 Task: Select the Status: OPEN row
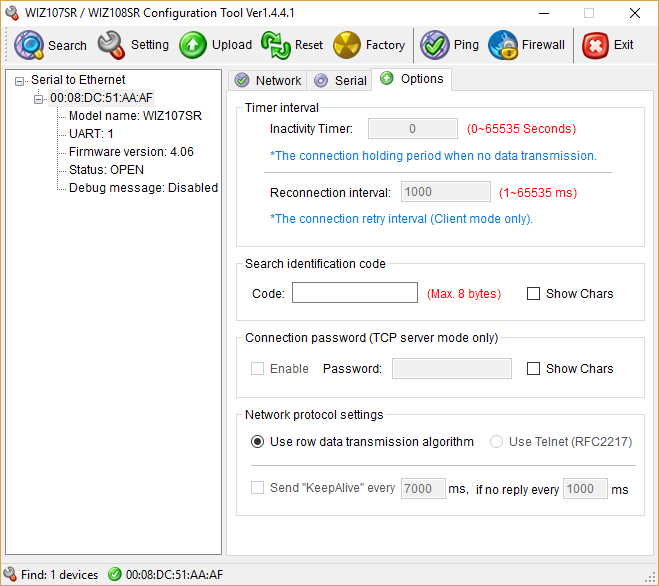106,170
